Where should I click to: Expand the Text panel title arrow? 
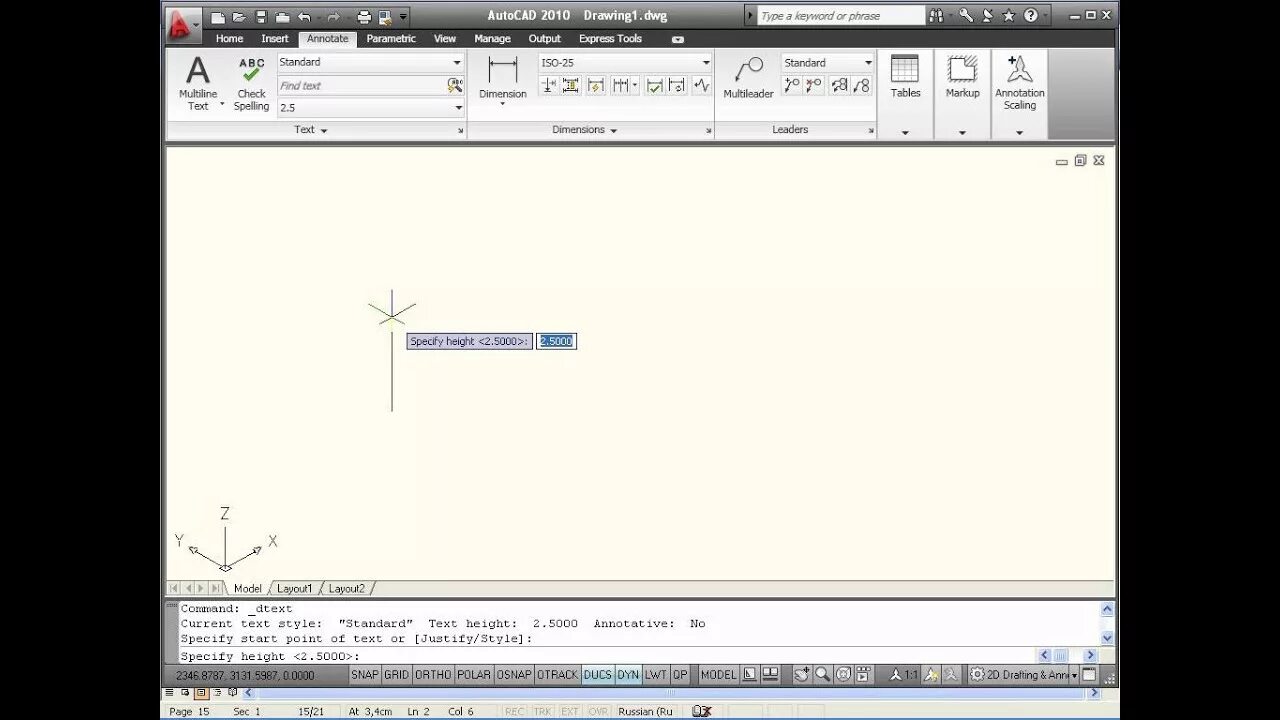[x=324, y=130]
